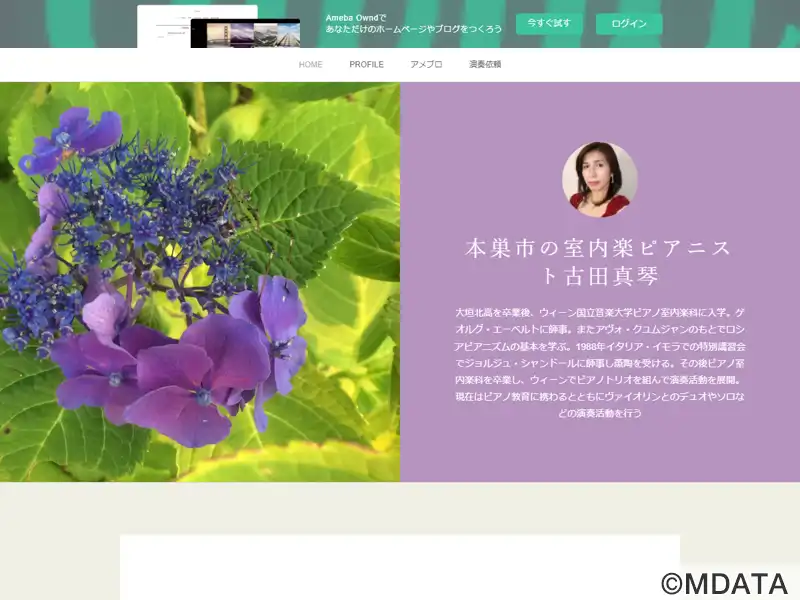
Task: Click the green Ameba Ownd banner background
Action: [x=720, y=24]
